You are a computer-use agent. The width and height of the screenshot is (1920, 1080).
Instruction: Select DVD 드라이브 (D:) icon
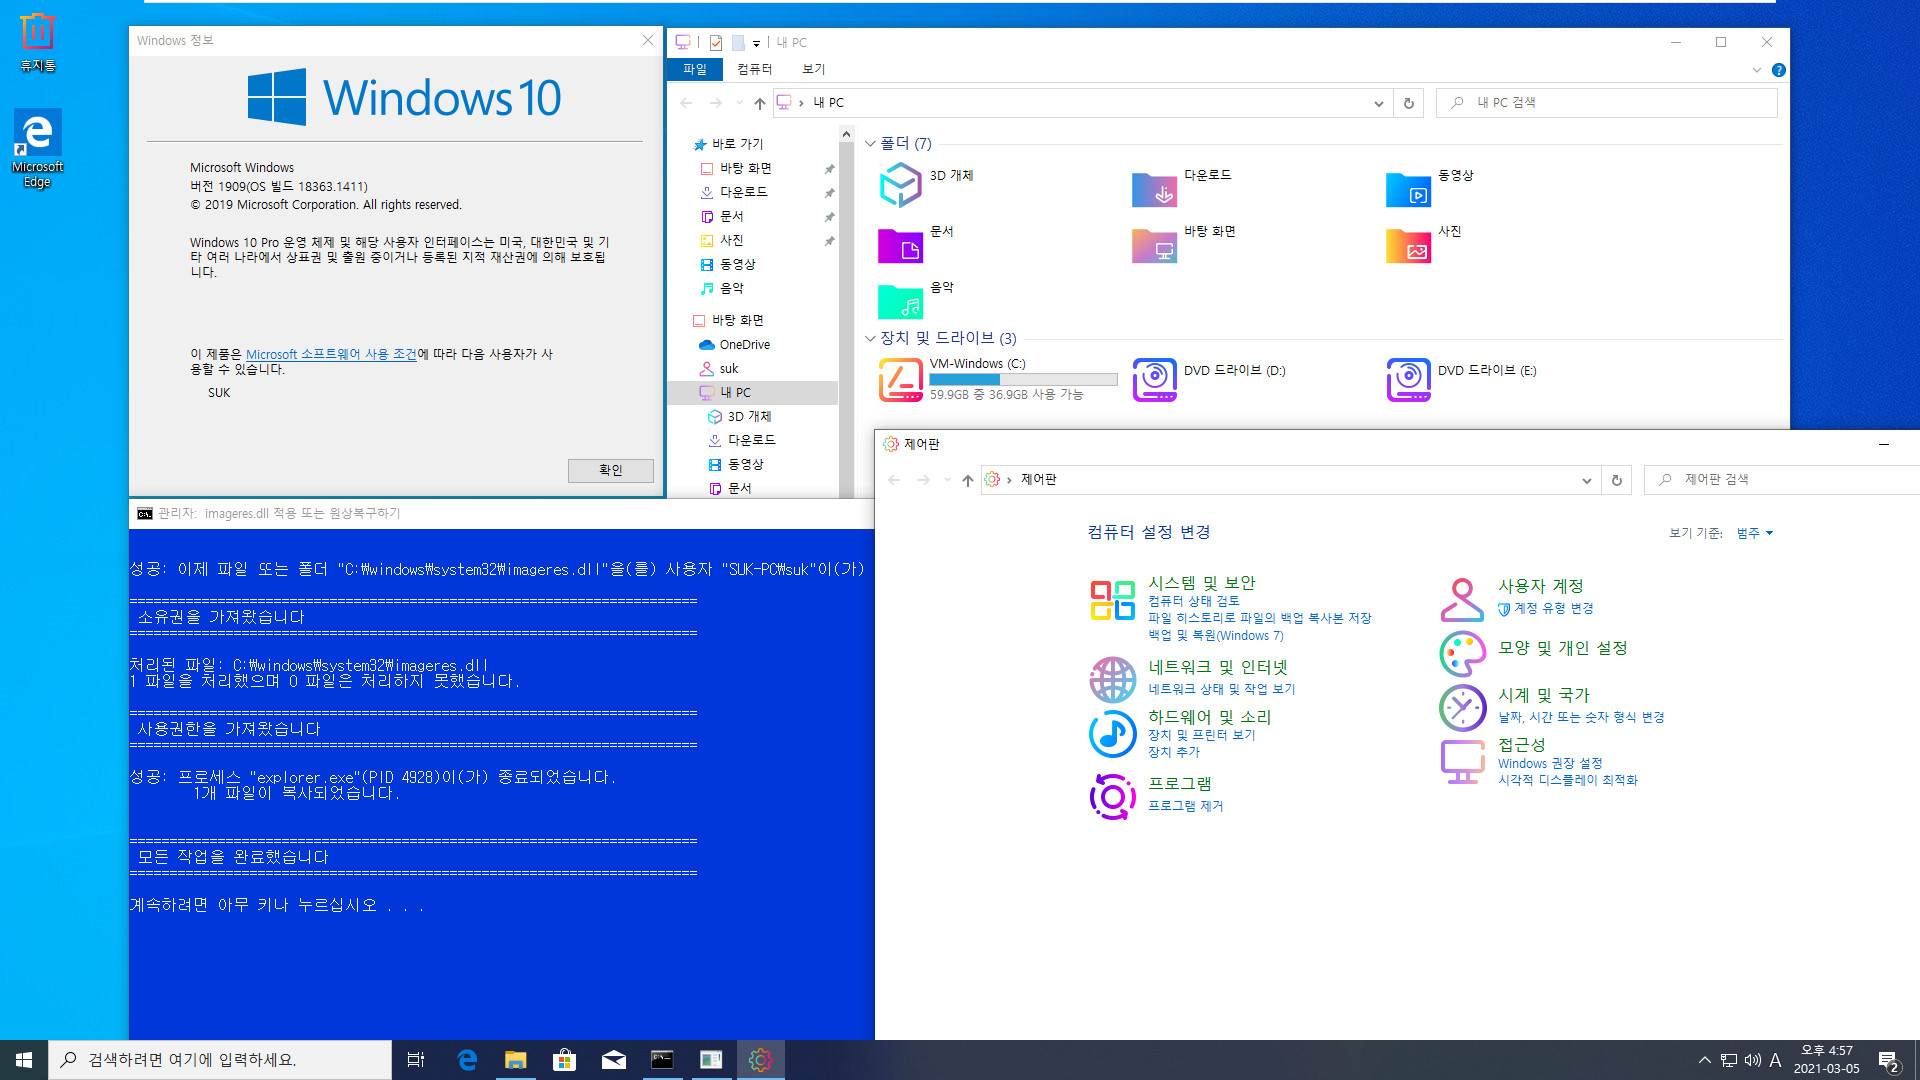click(x=1154, y=380)
